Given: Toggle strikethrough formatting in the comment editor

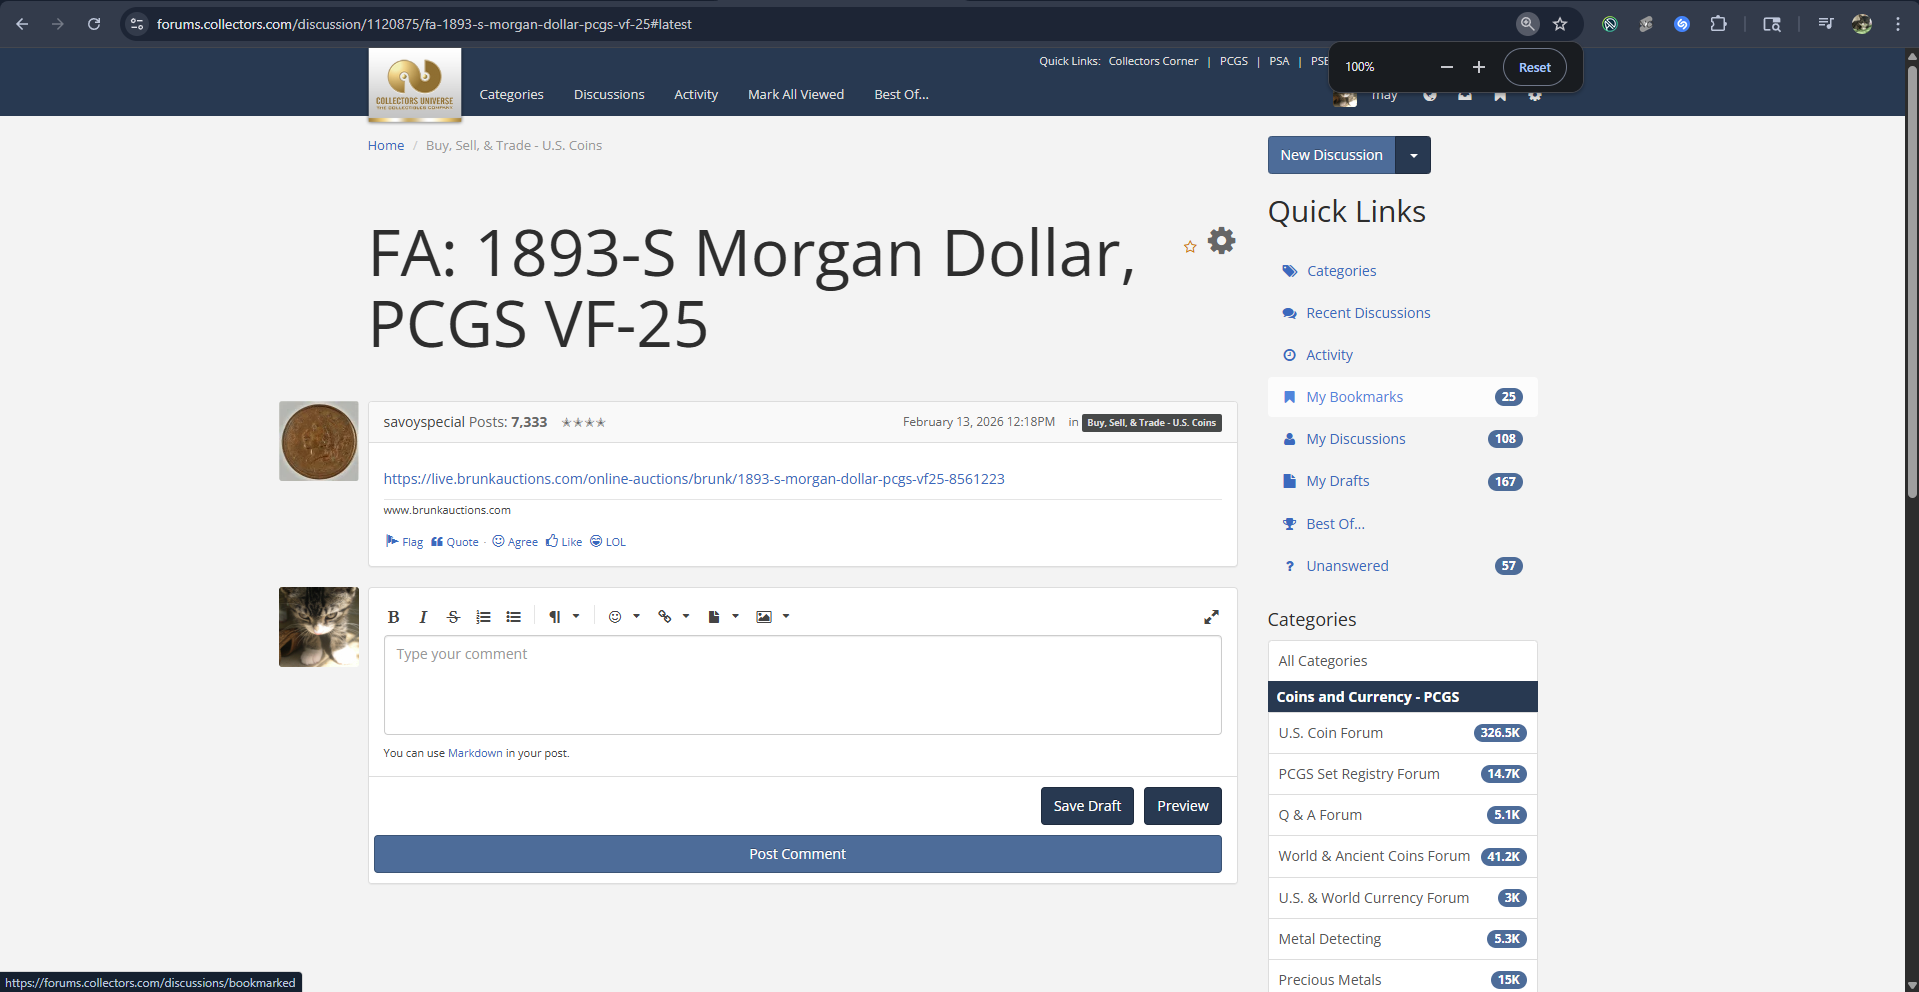Looking at the screenshot, I should [453, 617].
